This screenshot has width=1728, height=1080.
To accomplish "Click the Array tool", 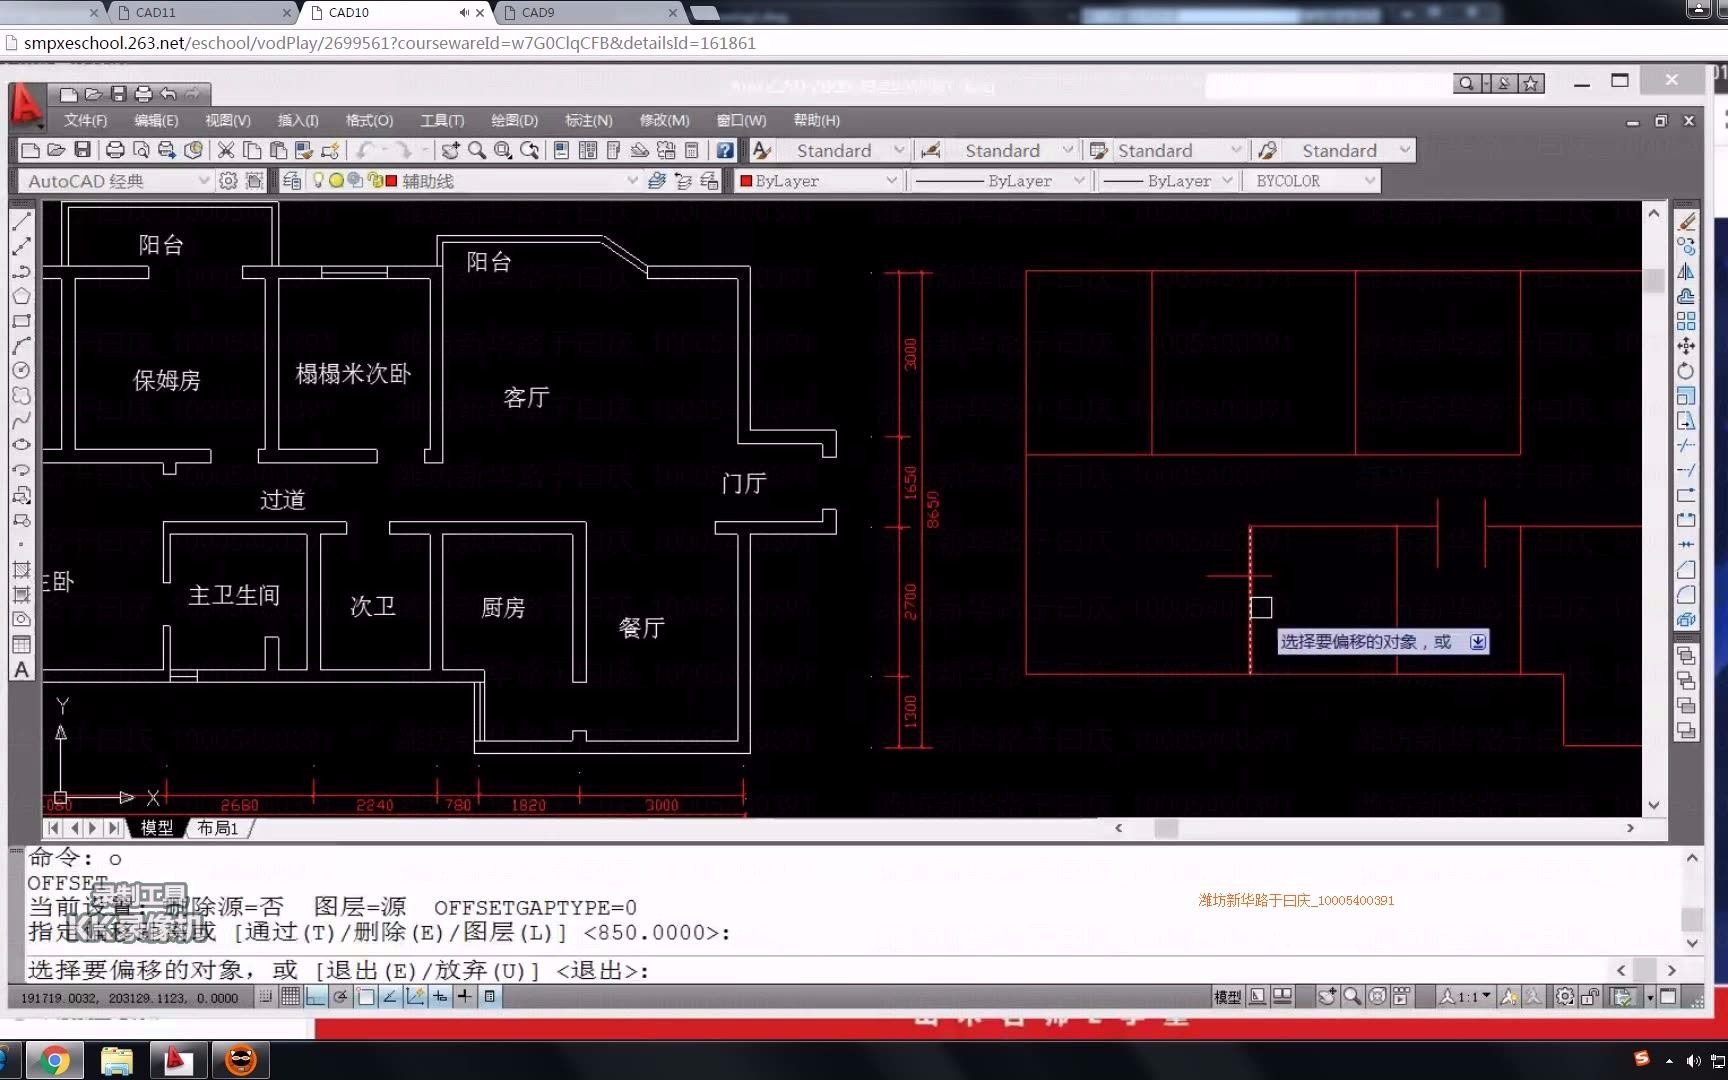I will click(x=1686, y=321).
